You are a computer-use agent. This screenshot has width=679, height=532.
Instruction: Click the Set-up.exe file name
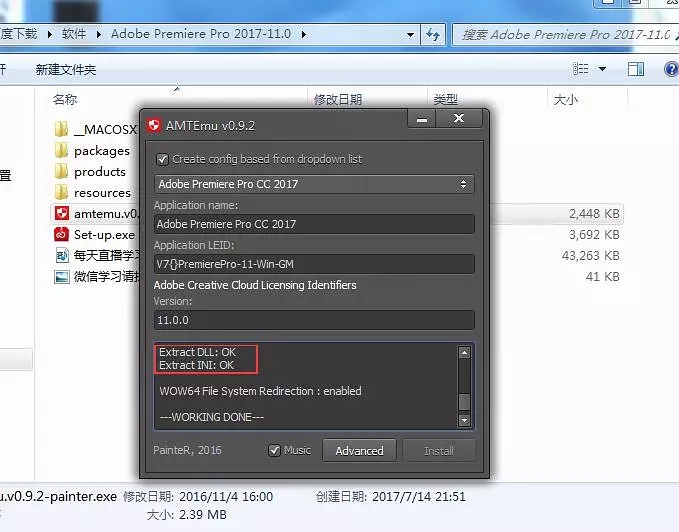(104, 235)
